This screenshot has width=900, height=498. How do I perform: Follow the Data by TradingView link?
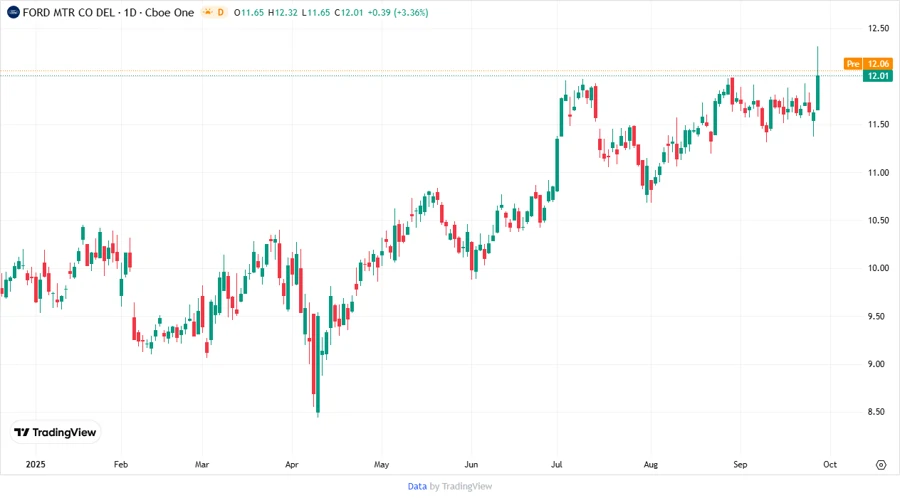pos(449,486)
